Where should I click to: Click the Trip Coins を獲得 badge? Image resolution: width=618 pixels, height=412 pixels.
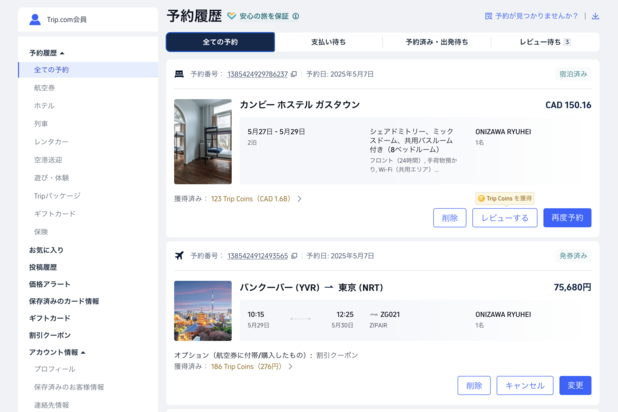504,198
